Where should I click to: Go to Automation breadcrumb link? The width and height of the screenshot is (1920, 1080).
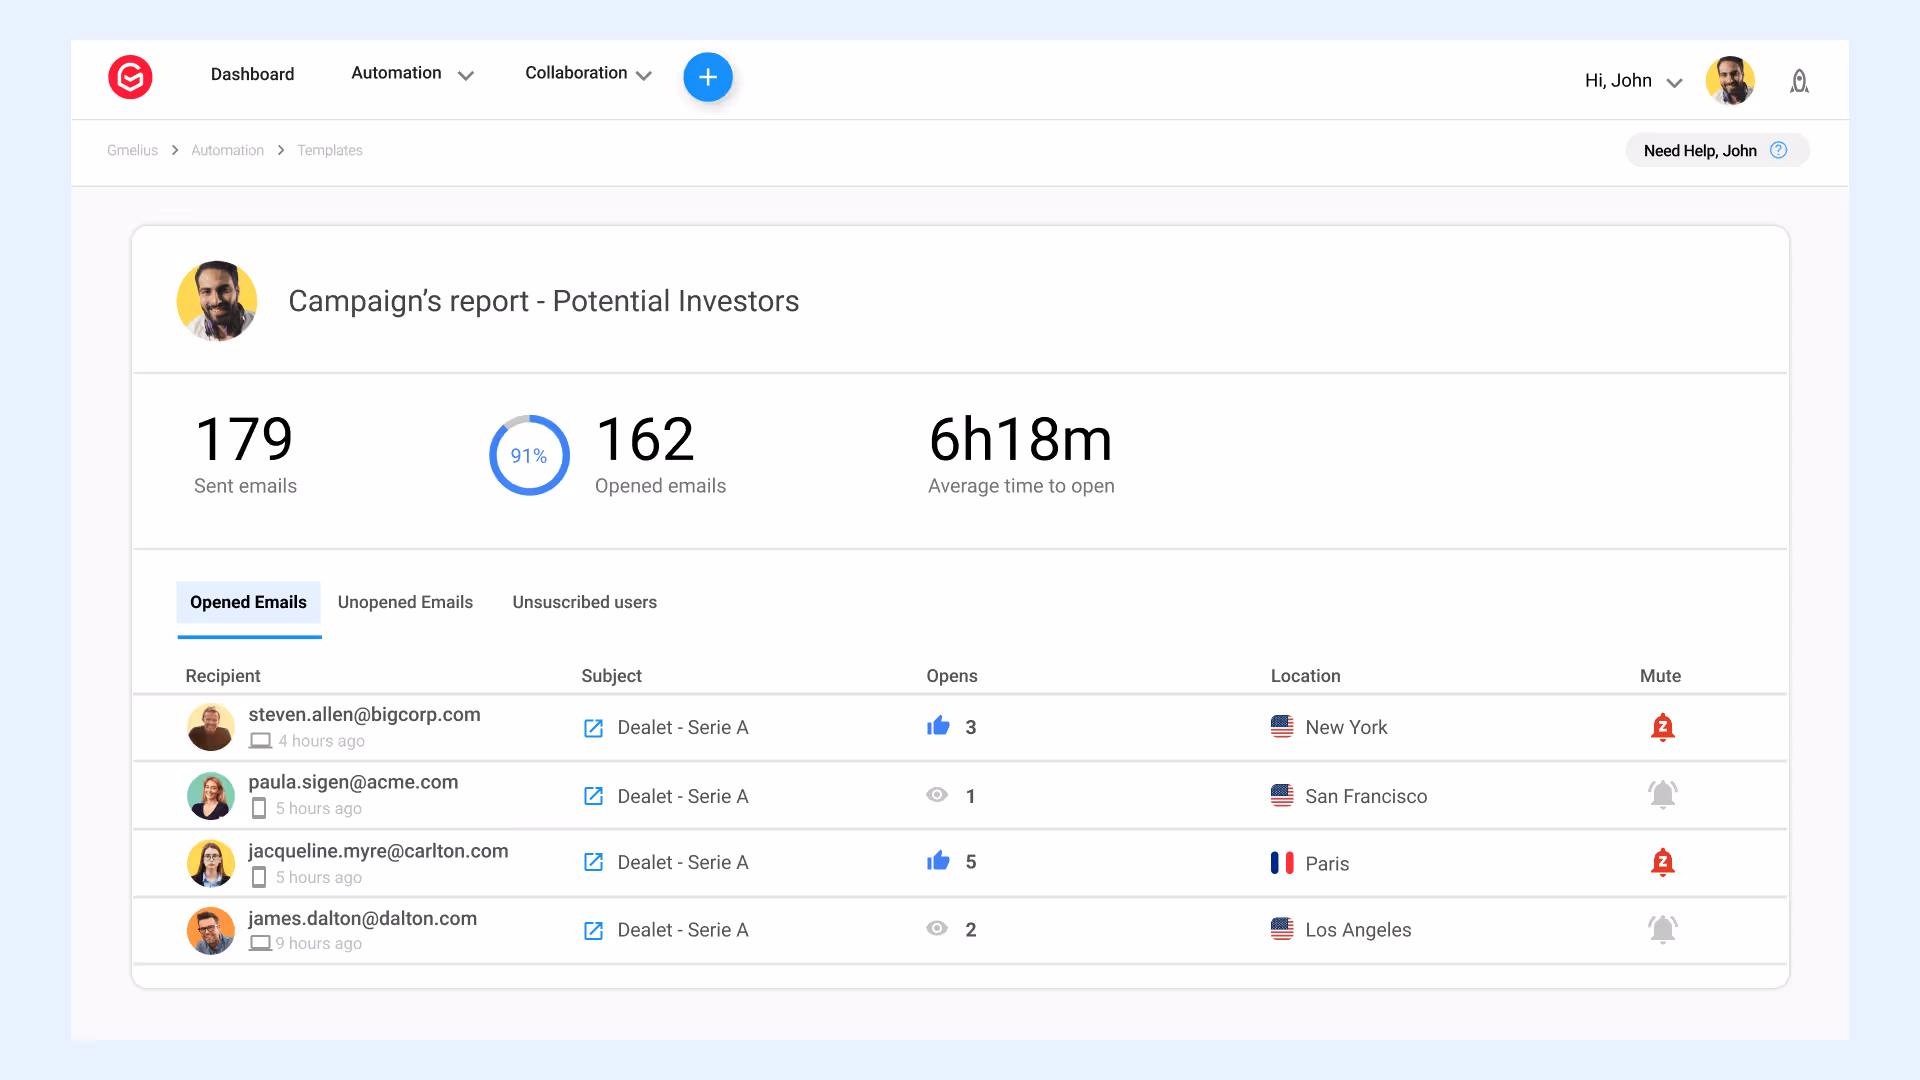(227, 150)
